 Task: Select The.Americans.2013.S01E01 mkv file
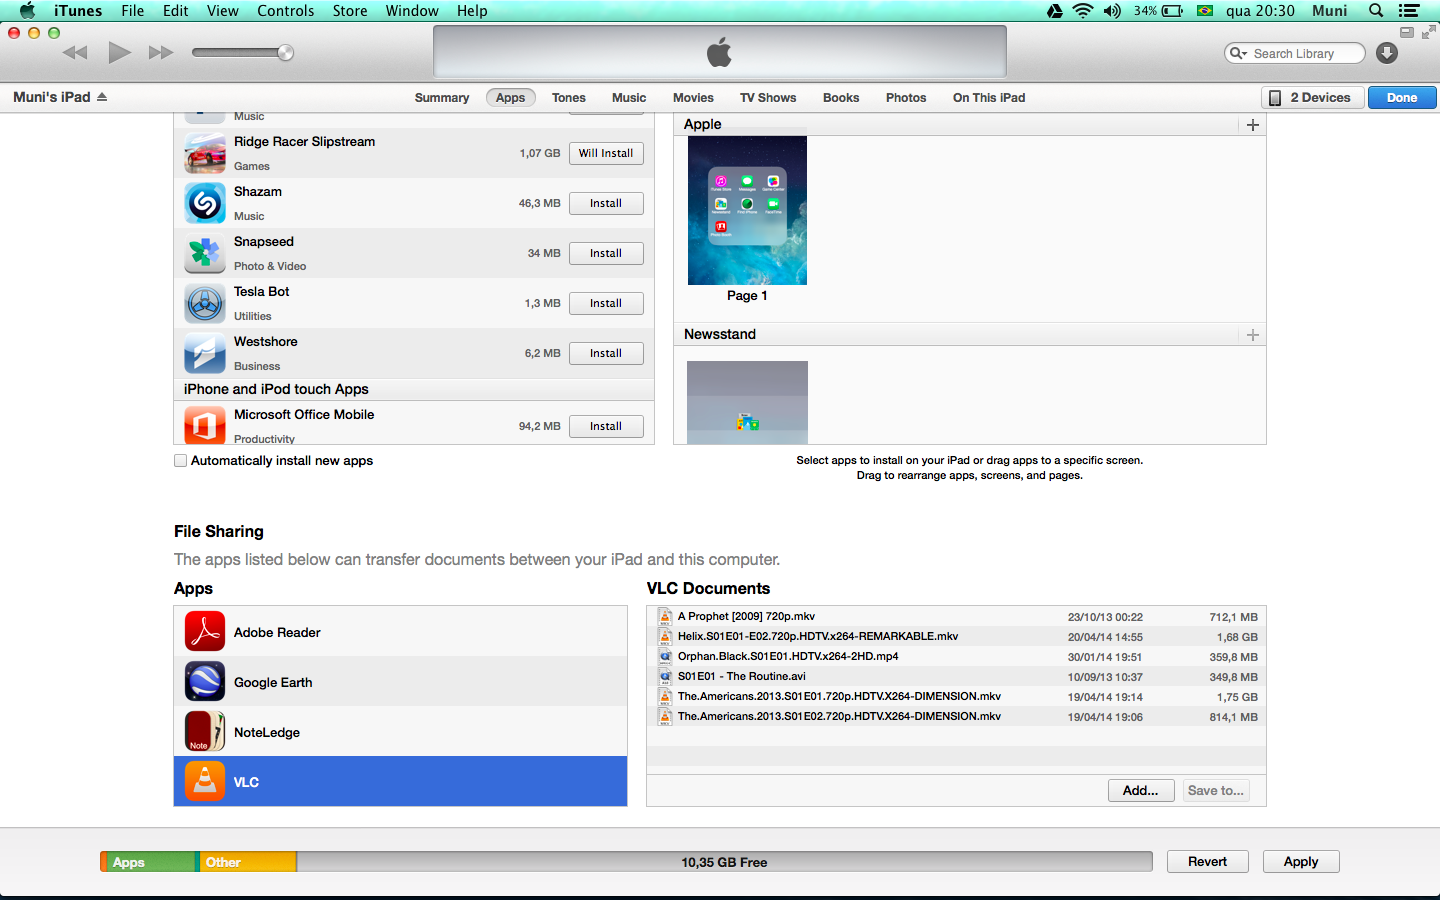point(956,697)
